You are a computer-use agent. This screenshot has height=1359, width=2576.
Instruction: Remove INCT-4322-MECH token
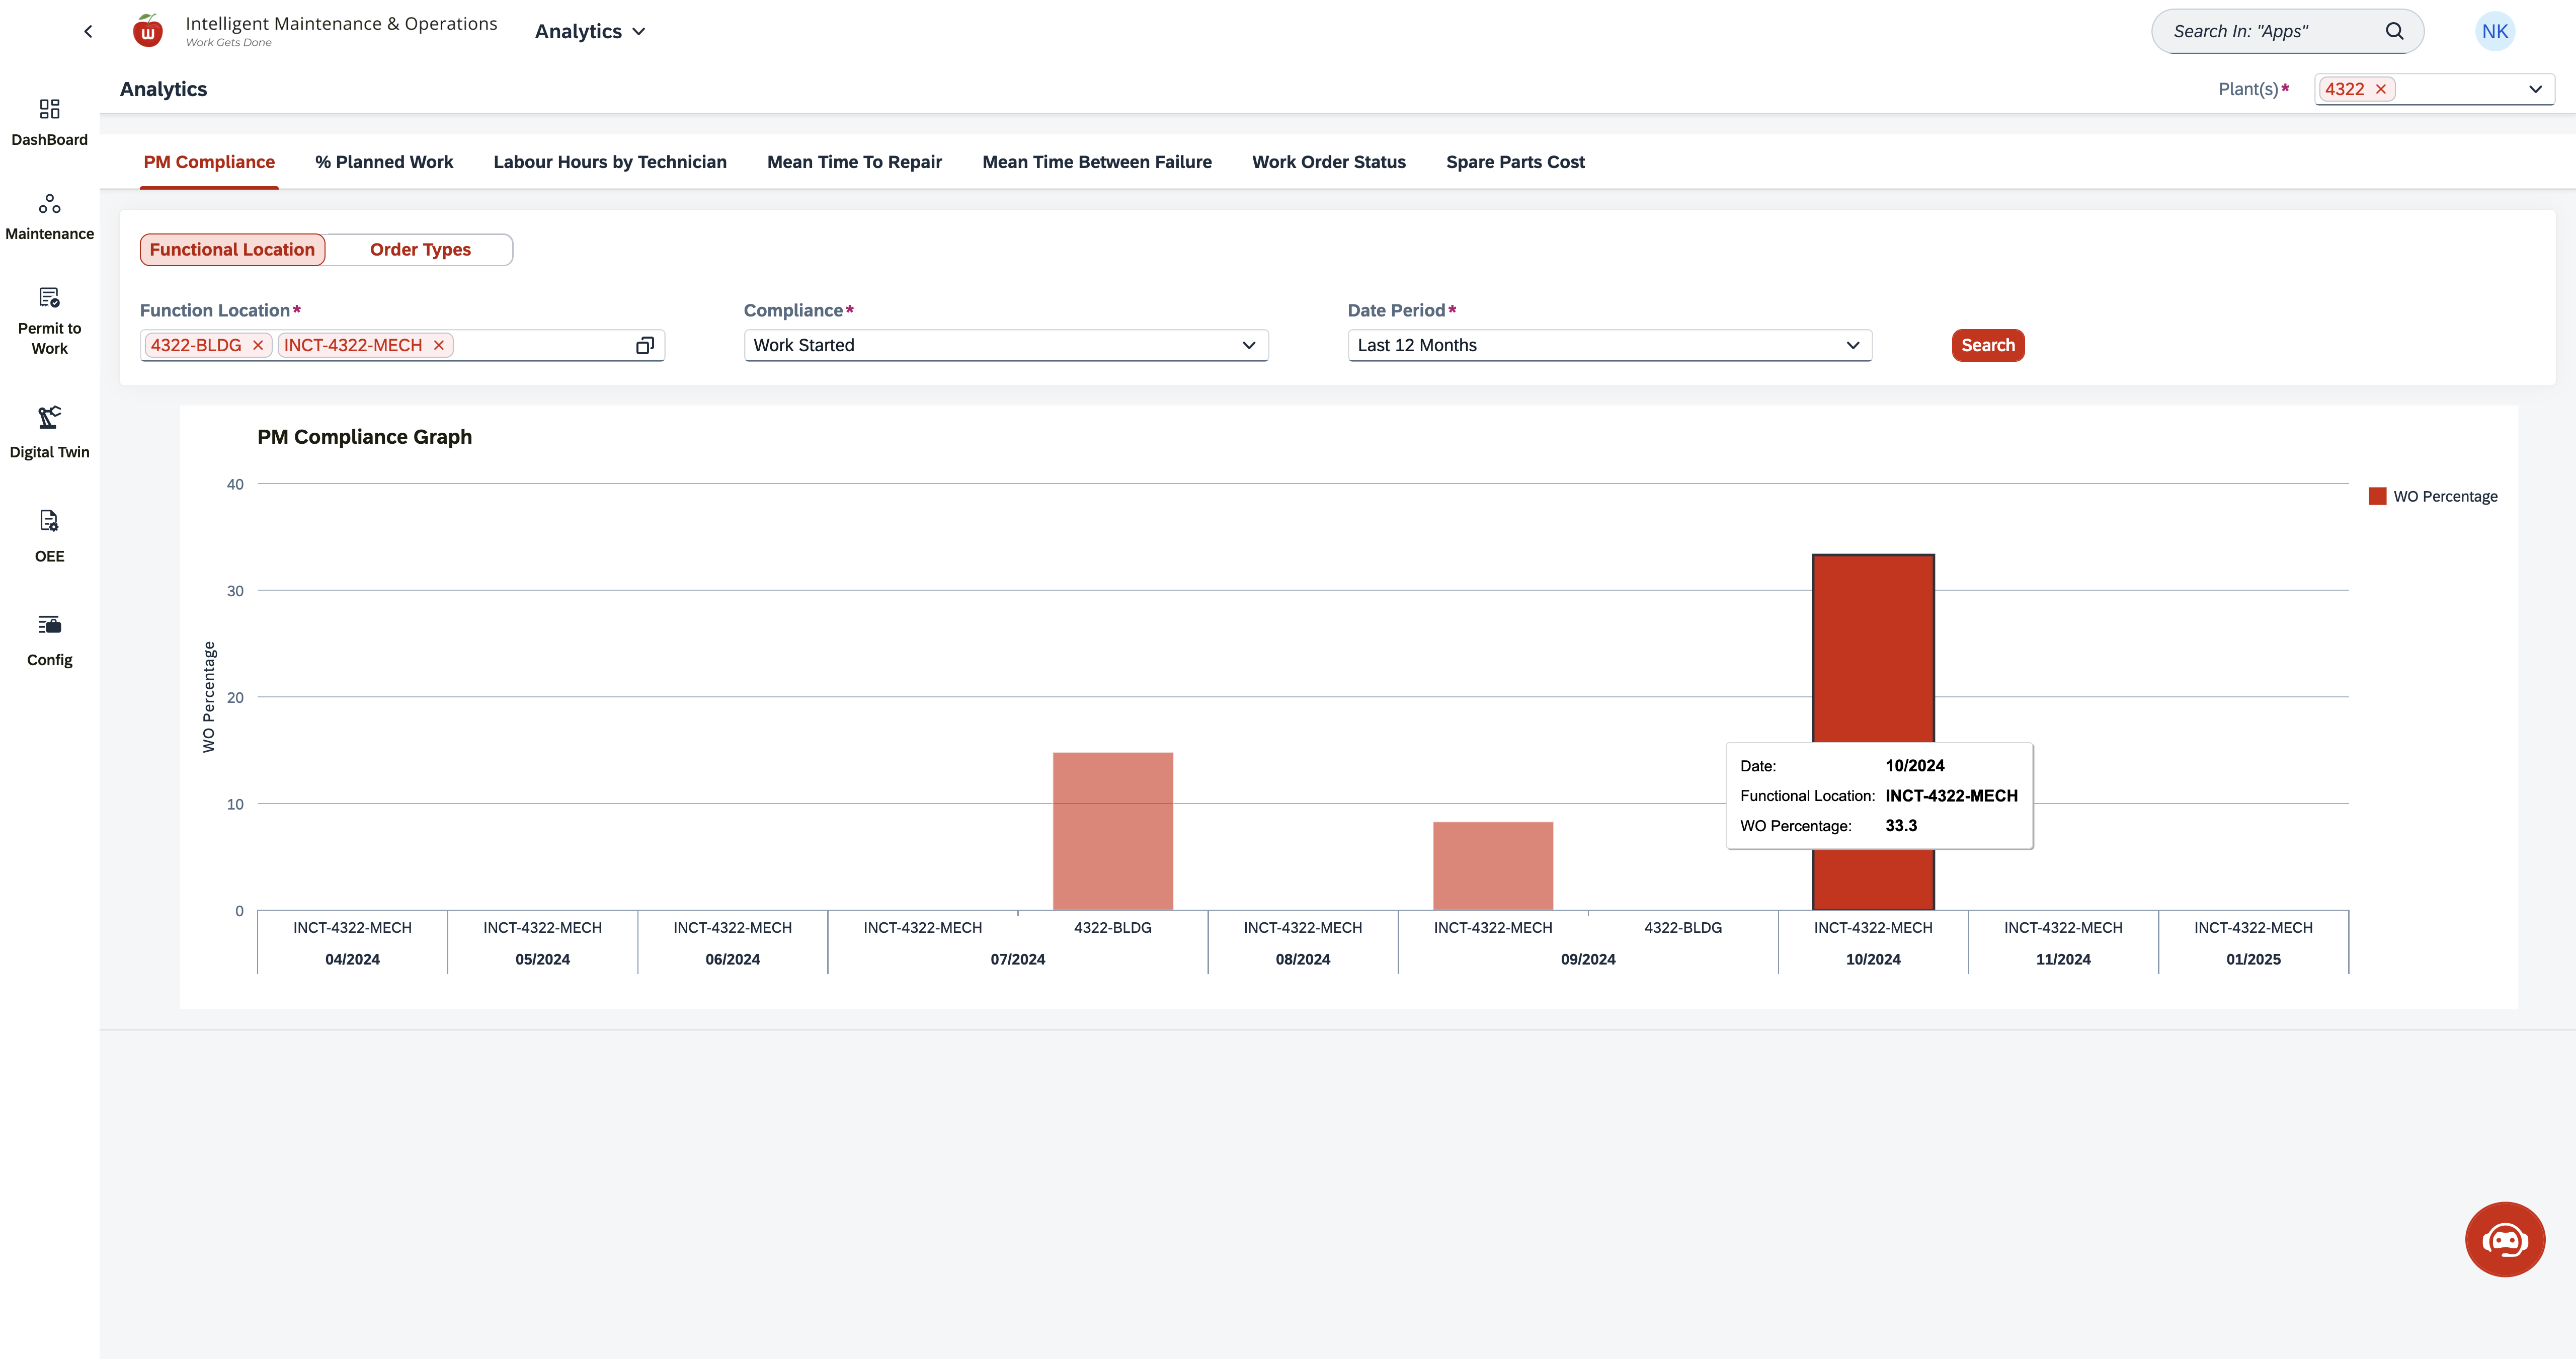click(438, 345)
